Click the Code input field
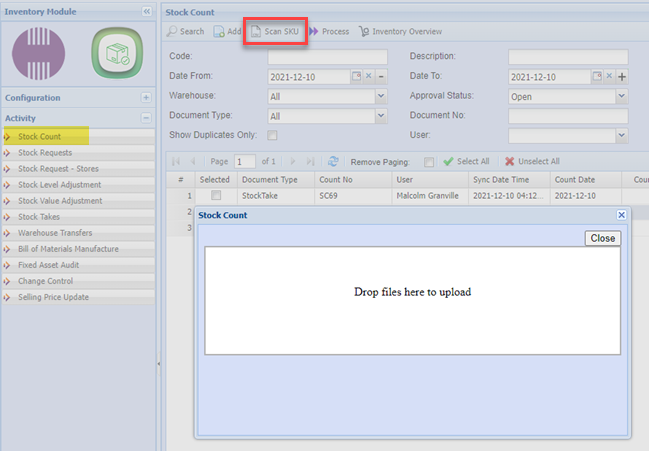The height and width of the screenshot is (451, 649). tap(327, 57)
